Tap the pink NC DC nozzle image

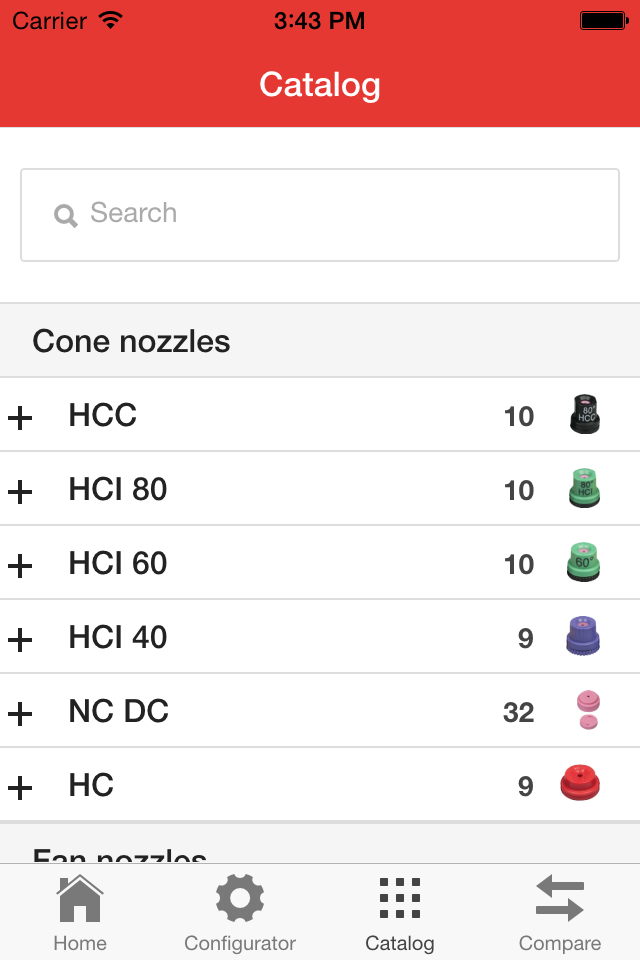click(x=588, y=711)
